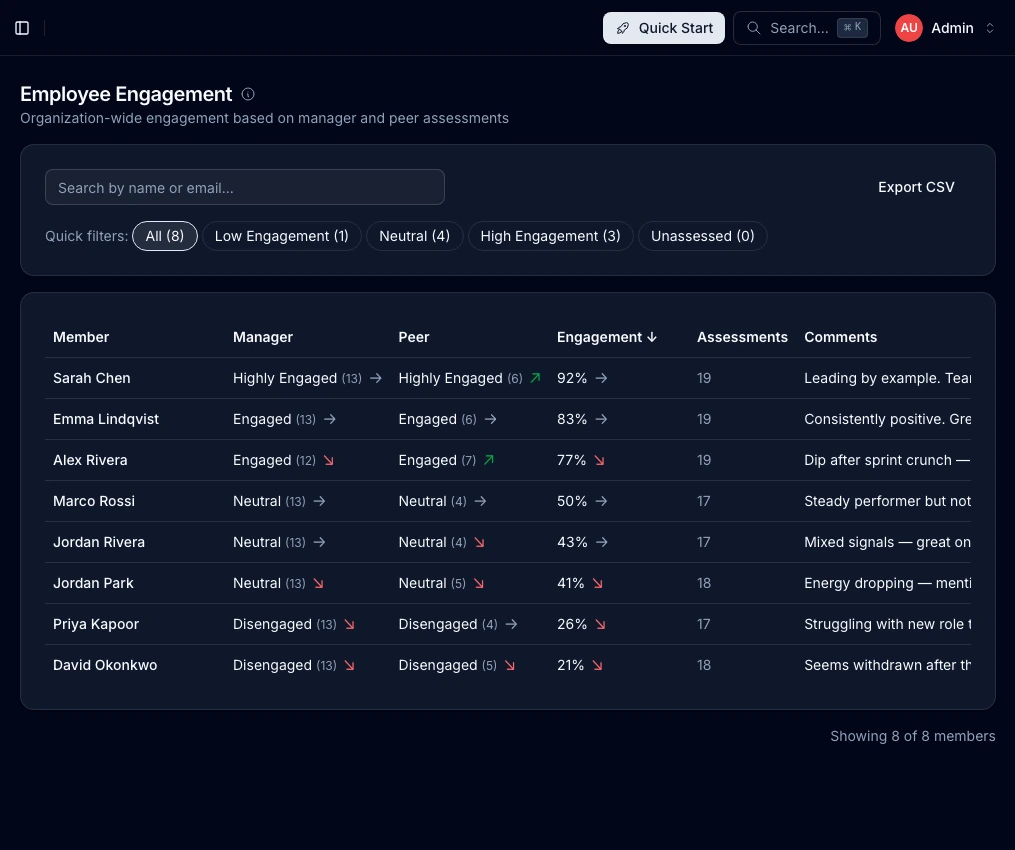Sort by Peer column header

click(414, 337)
